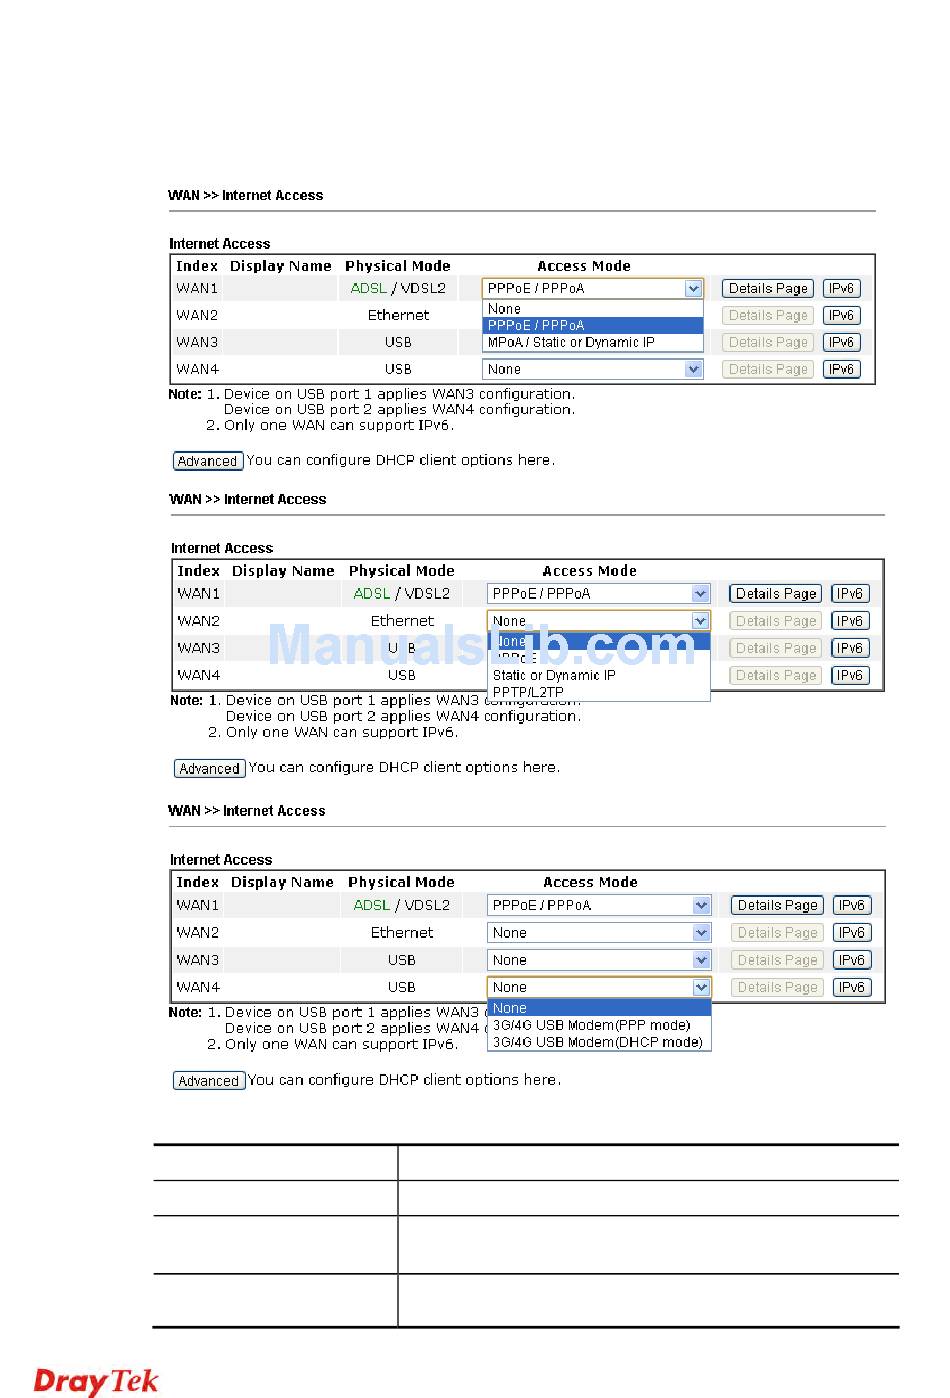Image resolution: width=950 pixels, height=1398 pixels.
Task: Click green ADSL text in top panel
Action: [x=369, y=288]
